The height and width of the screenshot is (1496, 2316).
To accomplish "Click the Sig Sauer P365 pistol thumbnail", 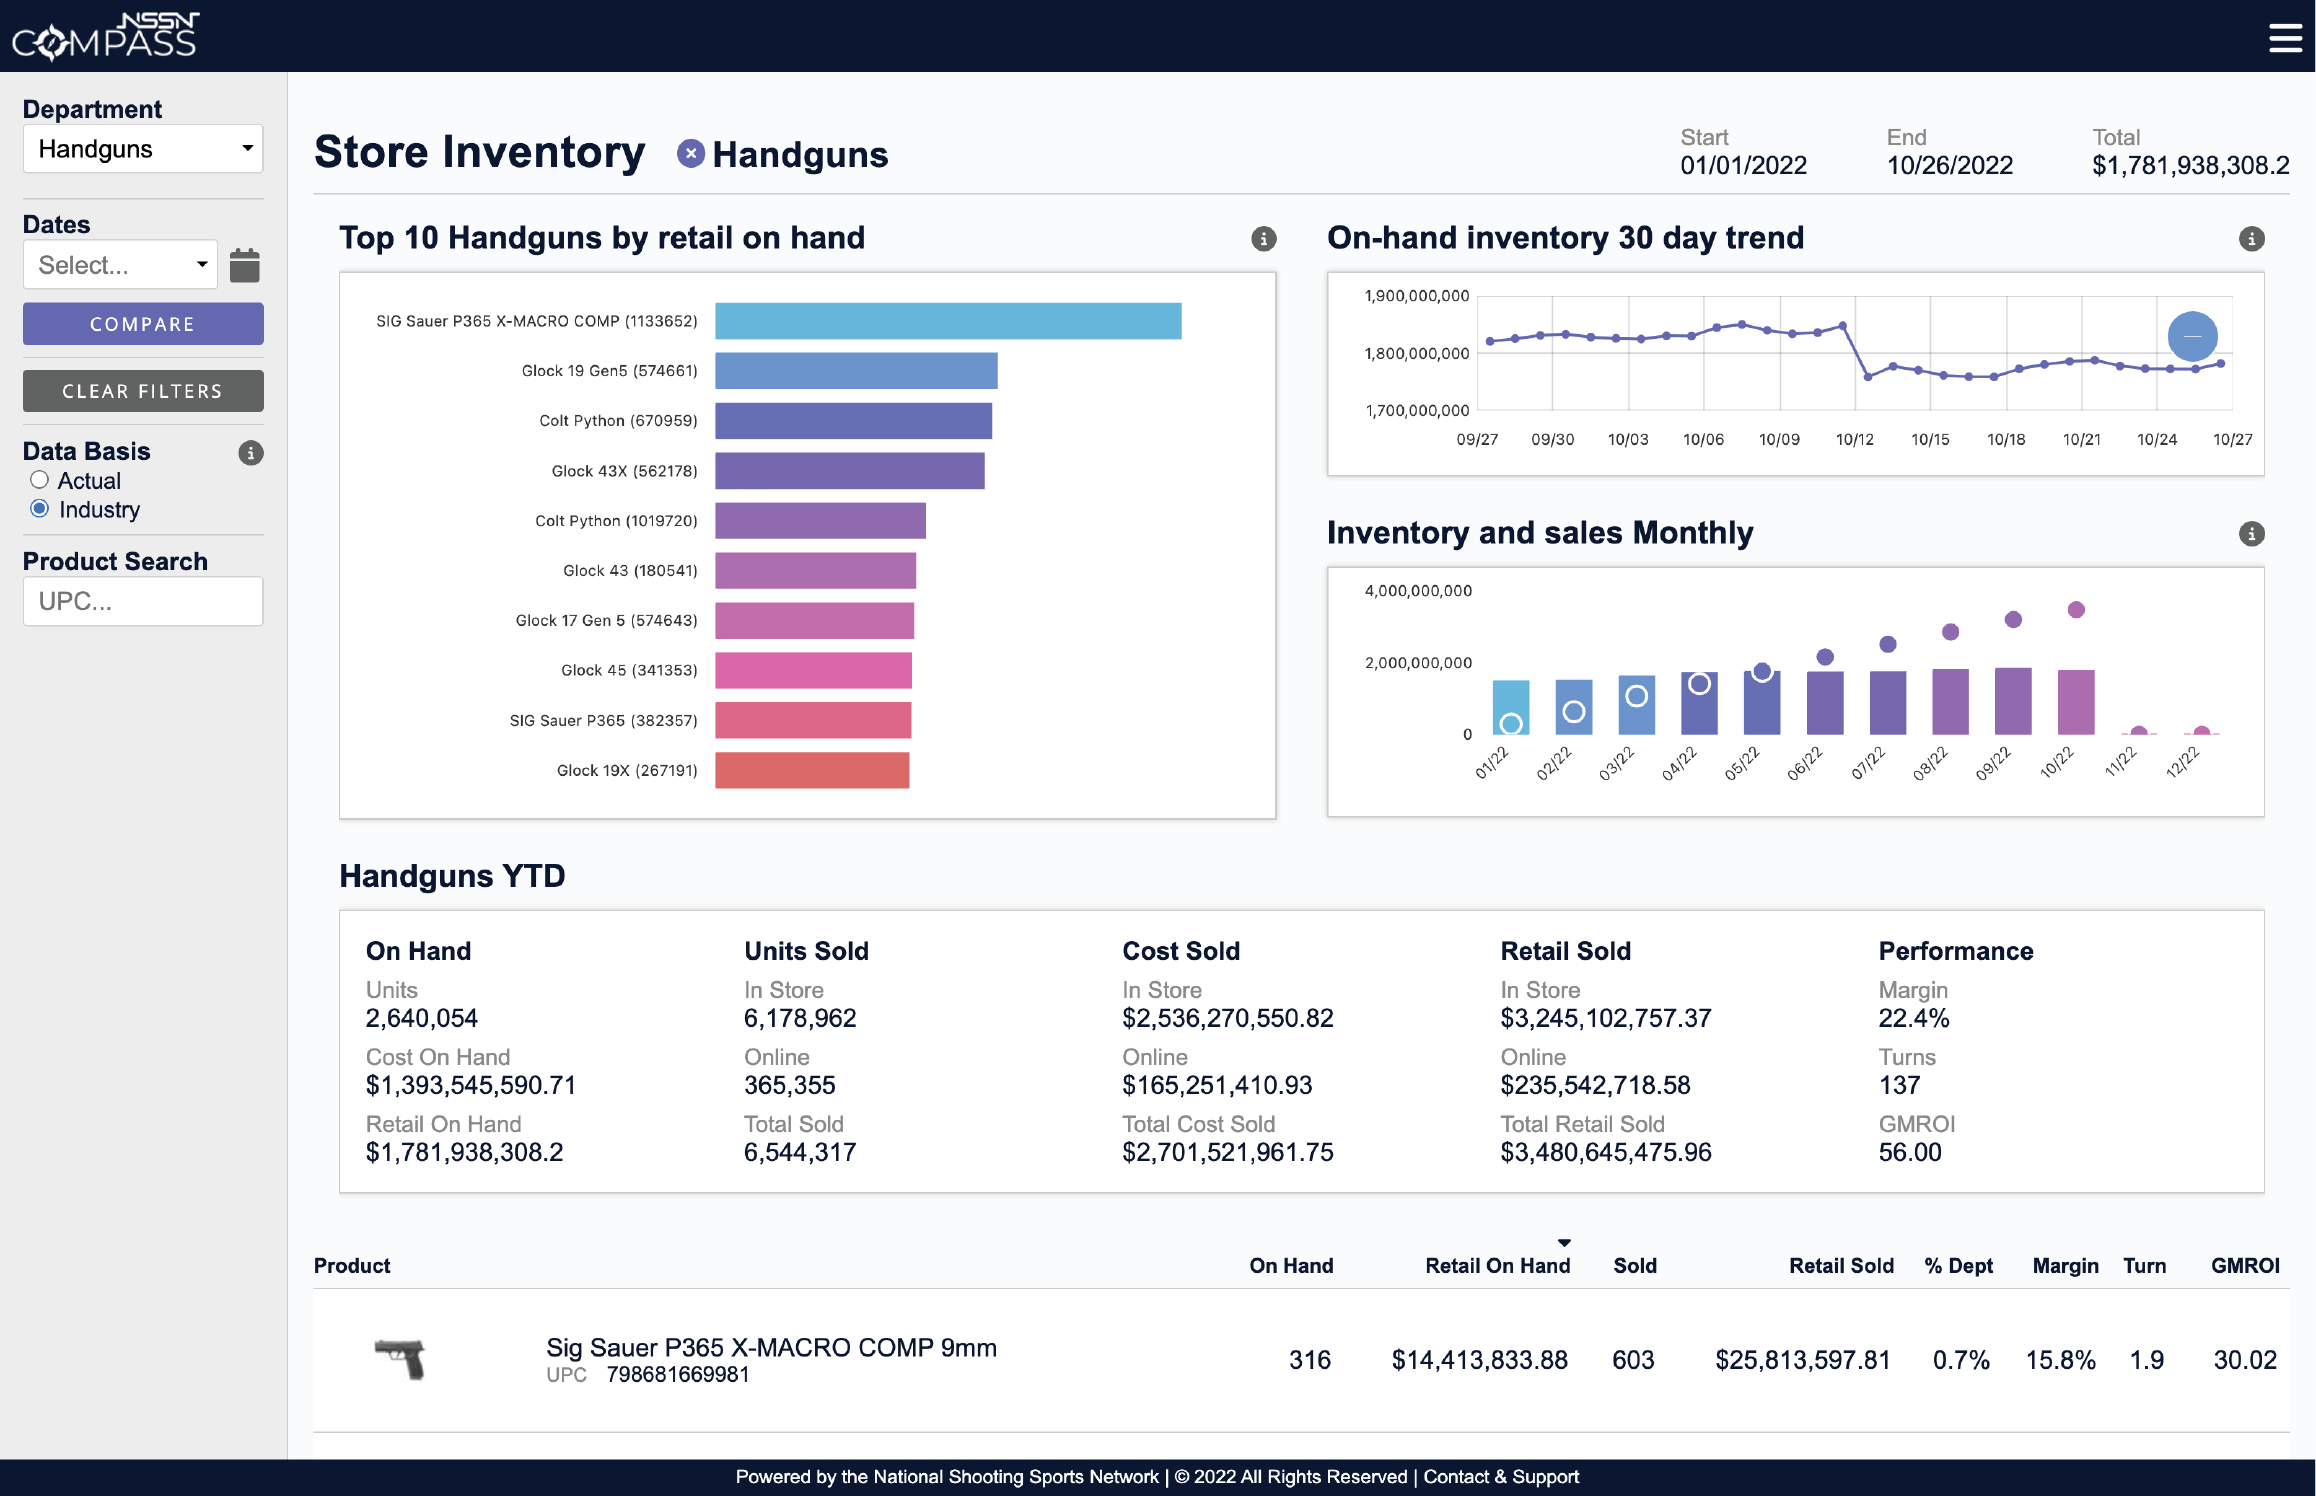I will click(400, 1359).
